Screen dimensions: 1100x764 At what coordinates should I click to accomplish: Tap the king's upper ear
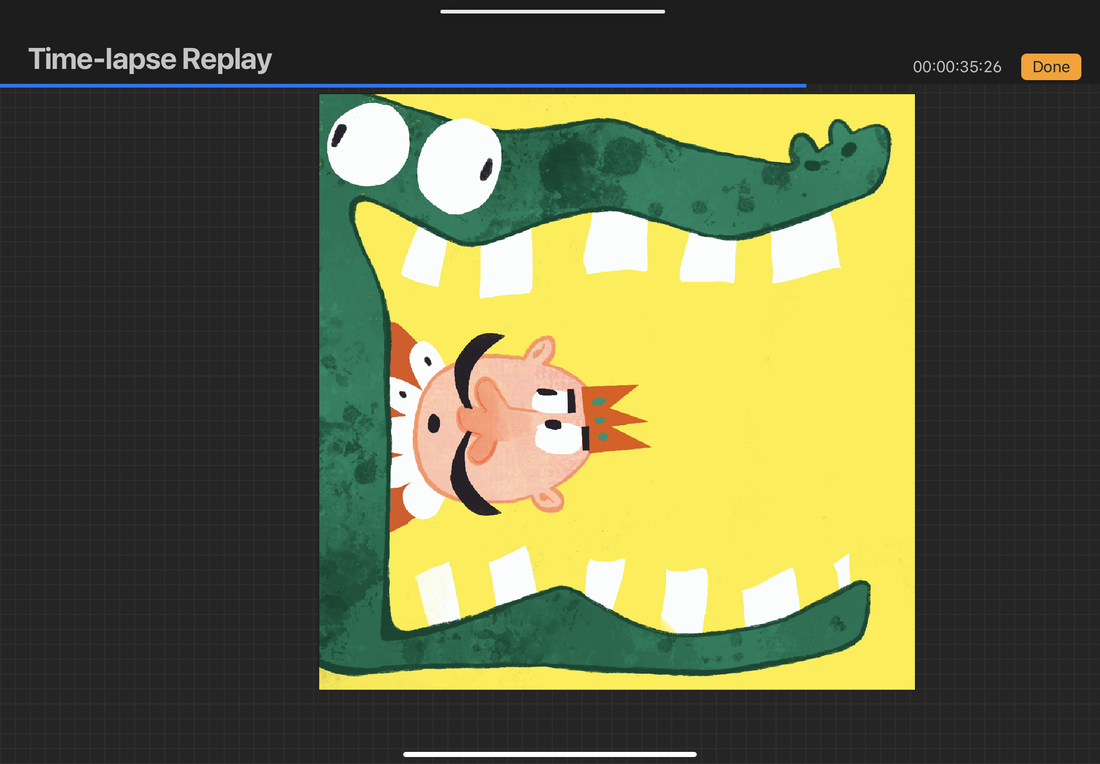tap(539, 351)
